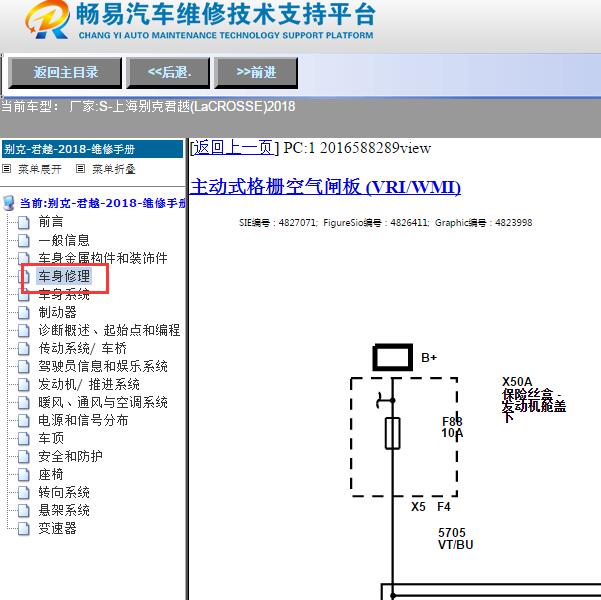Open 变速器 tree item
Image resolution: width=601 pixels, height=600 pixels.
pyautogui.click(x=57, y=528)
